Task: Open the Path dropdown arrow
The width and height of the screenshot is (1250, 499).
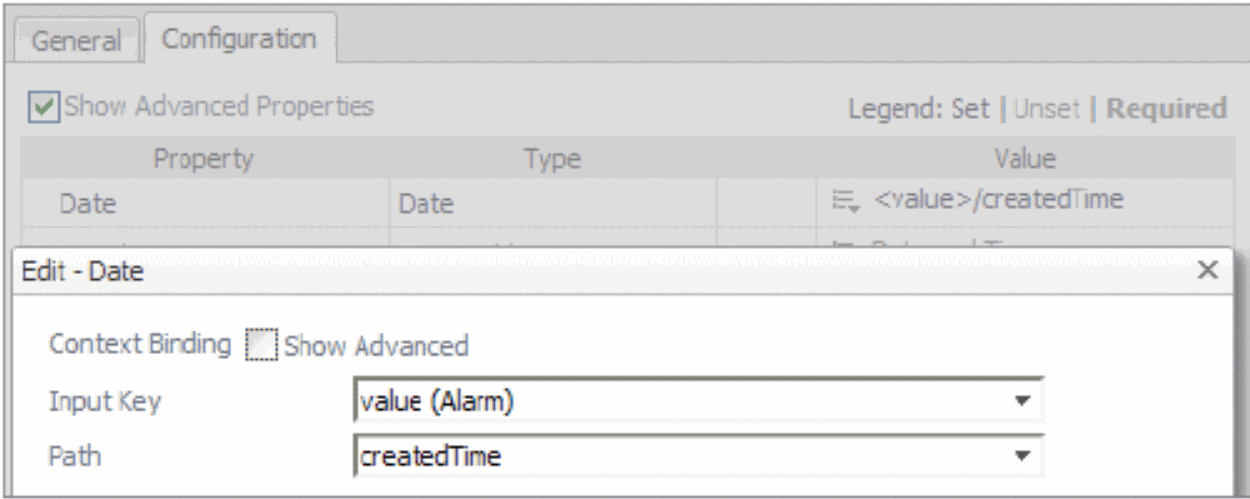Action: pyautogui.click(x=1021, y=456)
